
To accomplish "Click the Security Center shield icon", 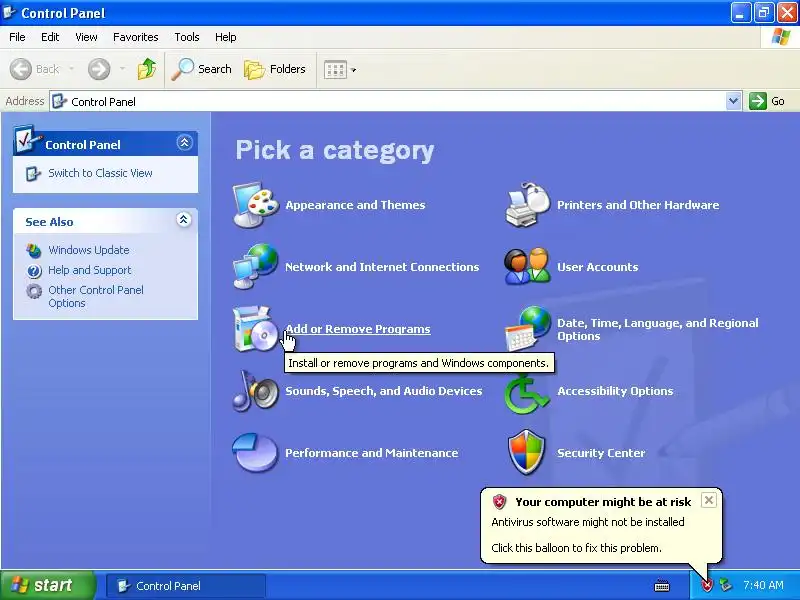I will (528, 453).
